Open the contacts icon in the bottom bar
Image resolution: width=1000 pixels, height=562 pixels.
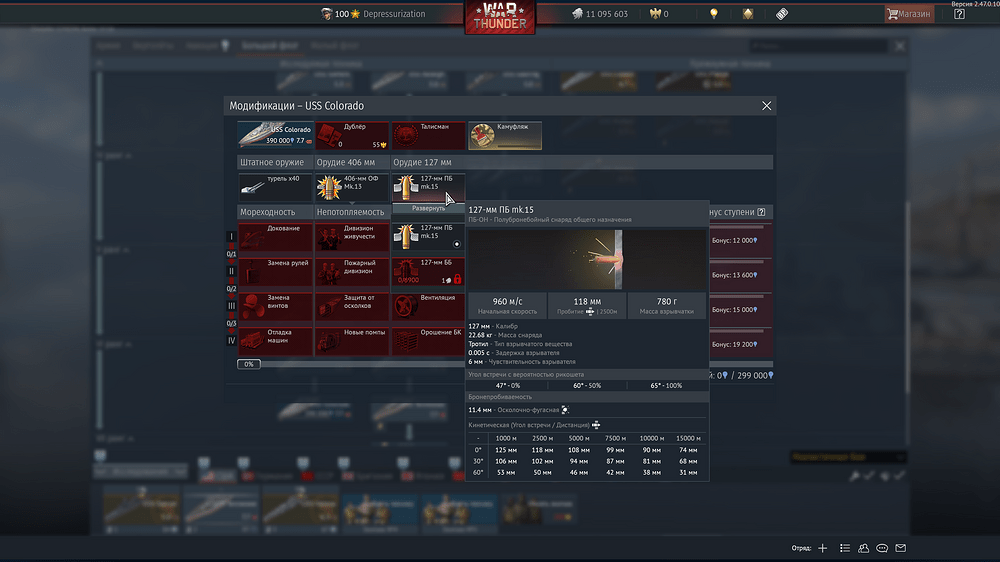click(864, 548)
